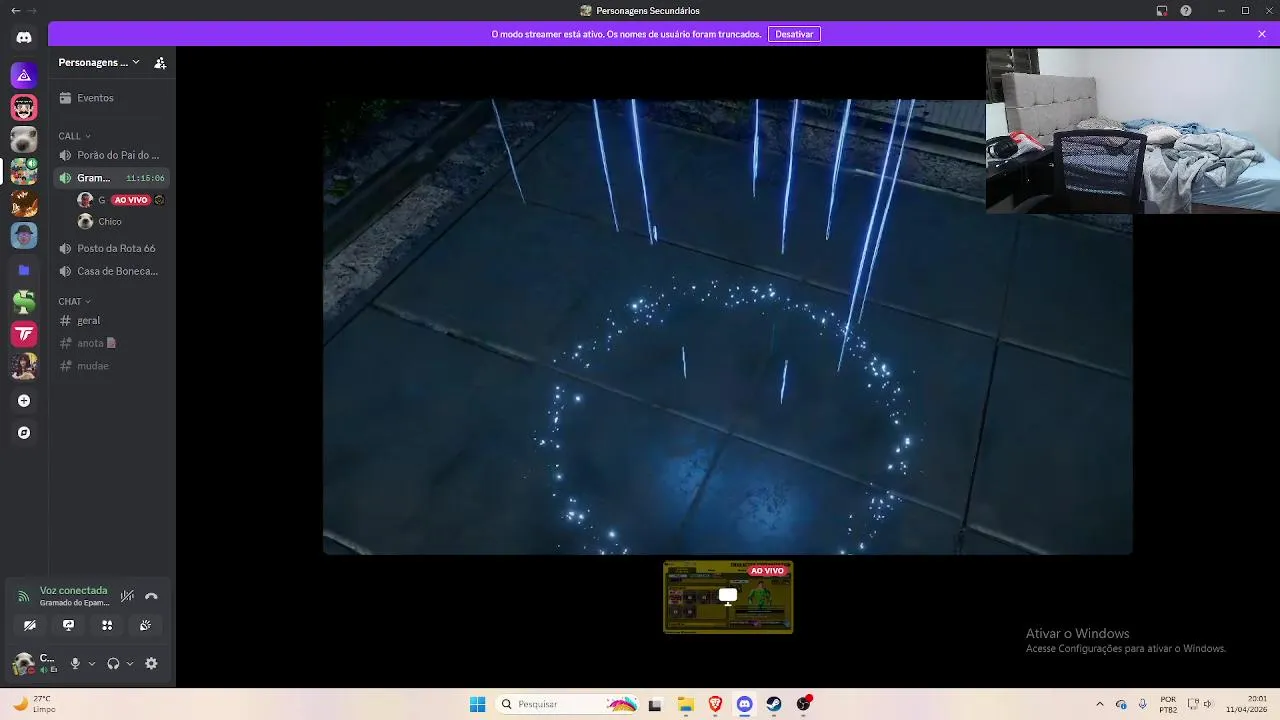Viewport: 1280px width, 720px height.
Task: Click the POR PTB2 language indicator
Action: [x=1168, y=704]
